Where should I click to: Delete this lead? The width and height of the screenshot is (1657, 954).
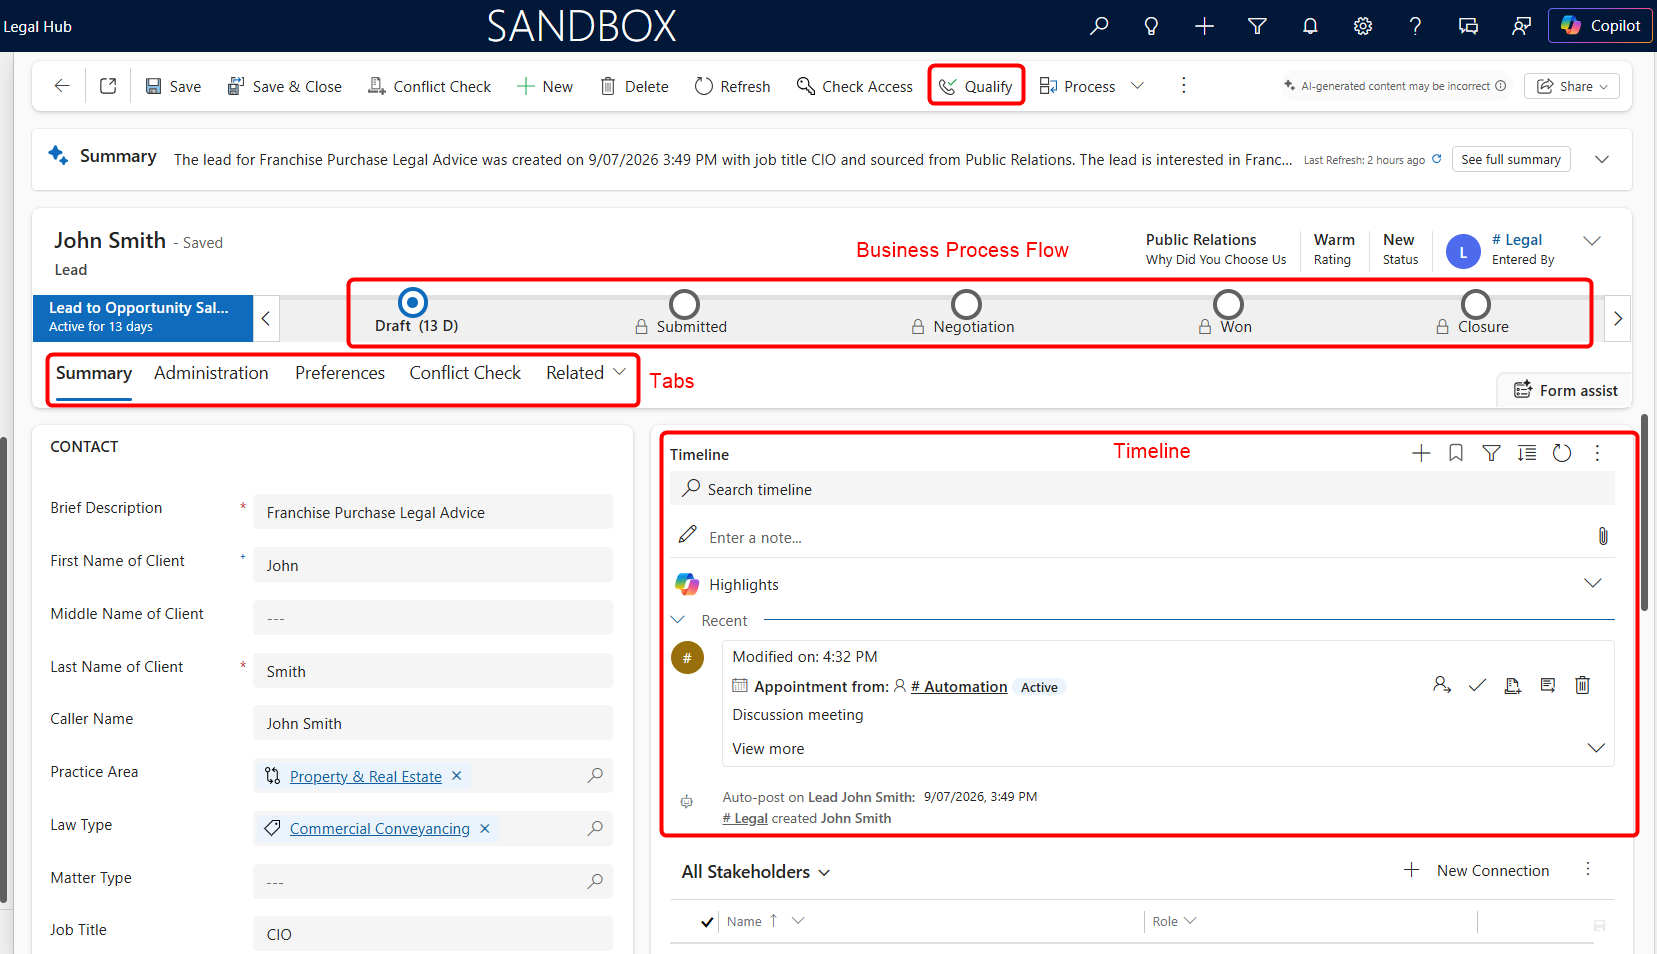point(634,87)
